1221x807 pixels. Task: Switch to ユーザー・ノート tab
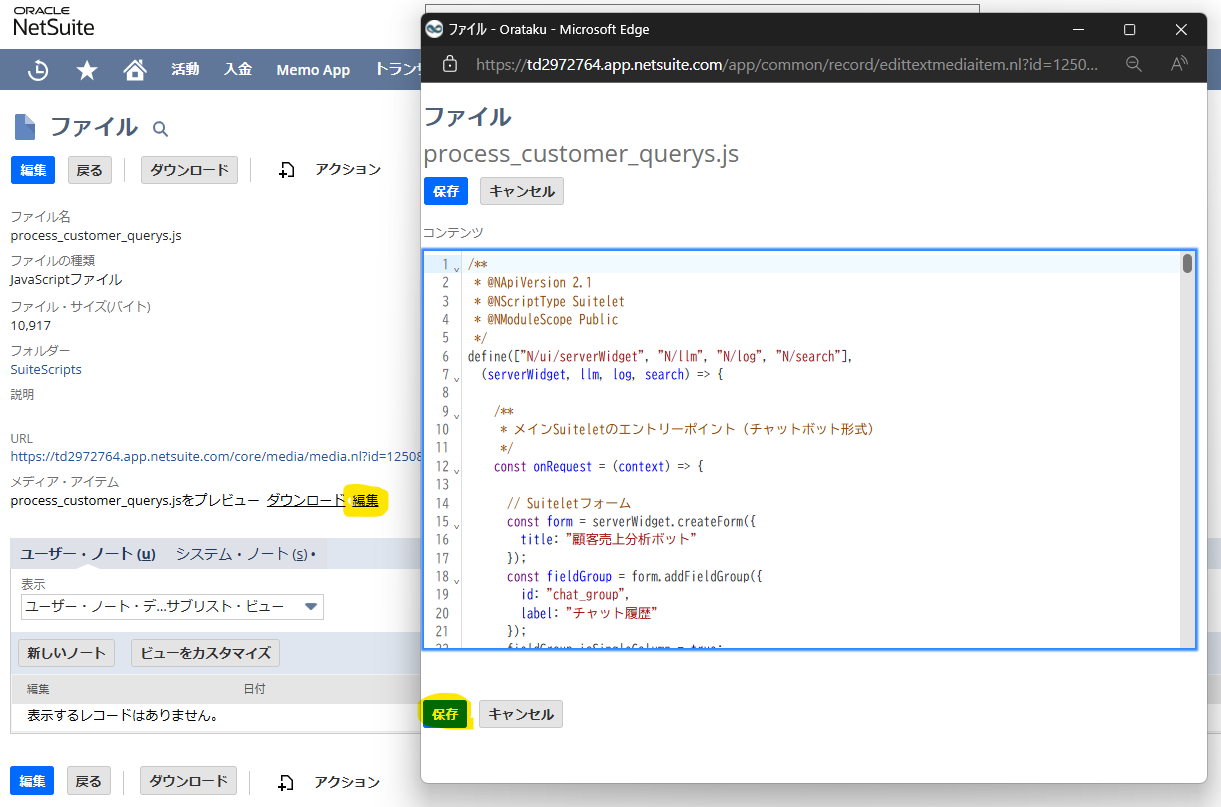pyautogui.click(x=88, y=553)
